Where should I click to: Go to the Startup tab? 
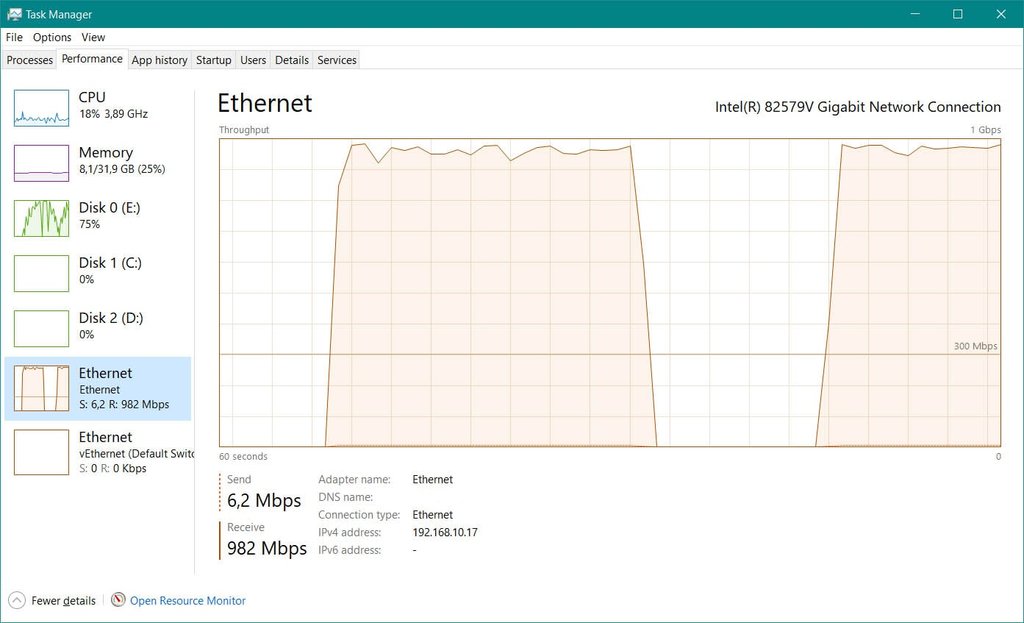click(x=213, y=60)
